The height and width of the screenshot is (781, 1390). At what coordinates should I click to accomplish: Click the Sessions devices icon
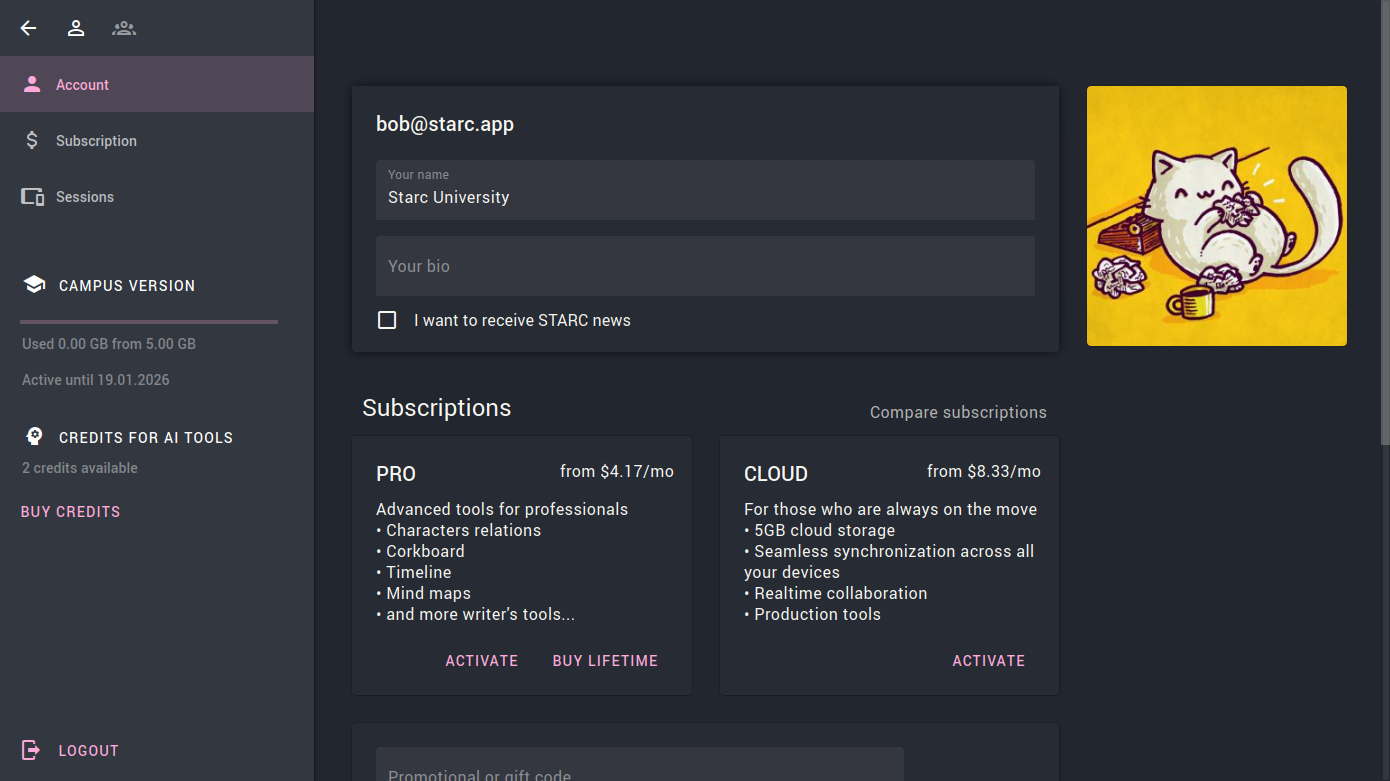pyautogui.click(x=33, y=197)
